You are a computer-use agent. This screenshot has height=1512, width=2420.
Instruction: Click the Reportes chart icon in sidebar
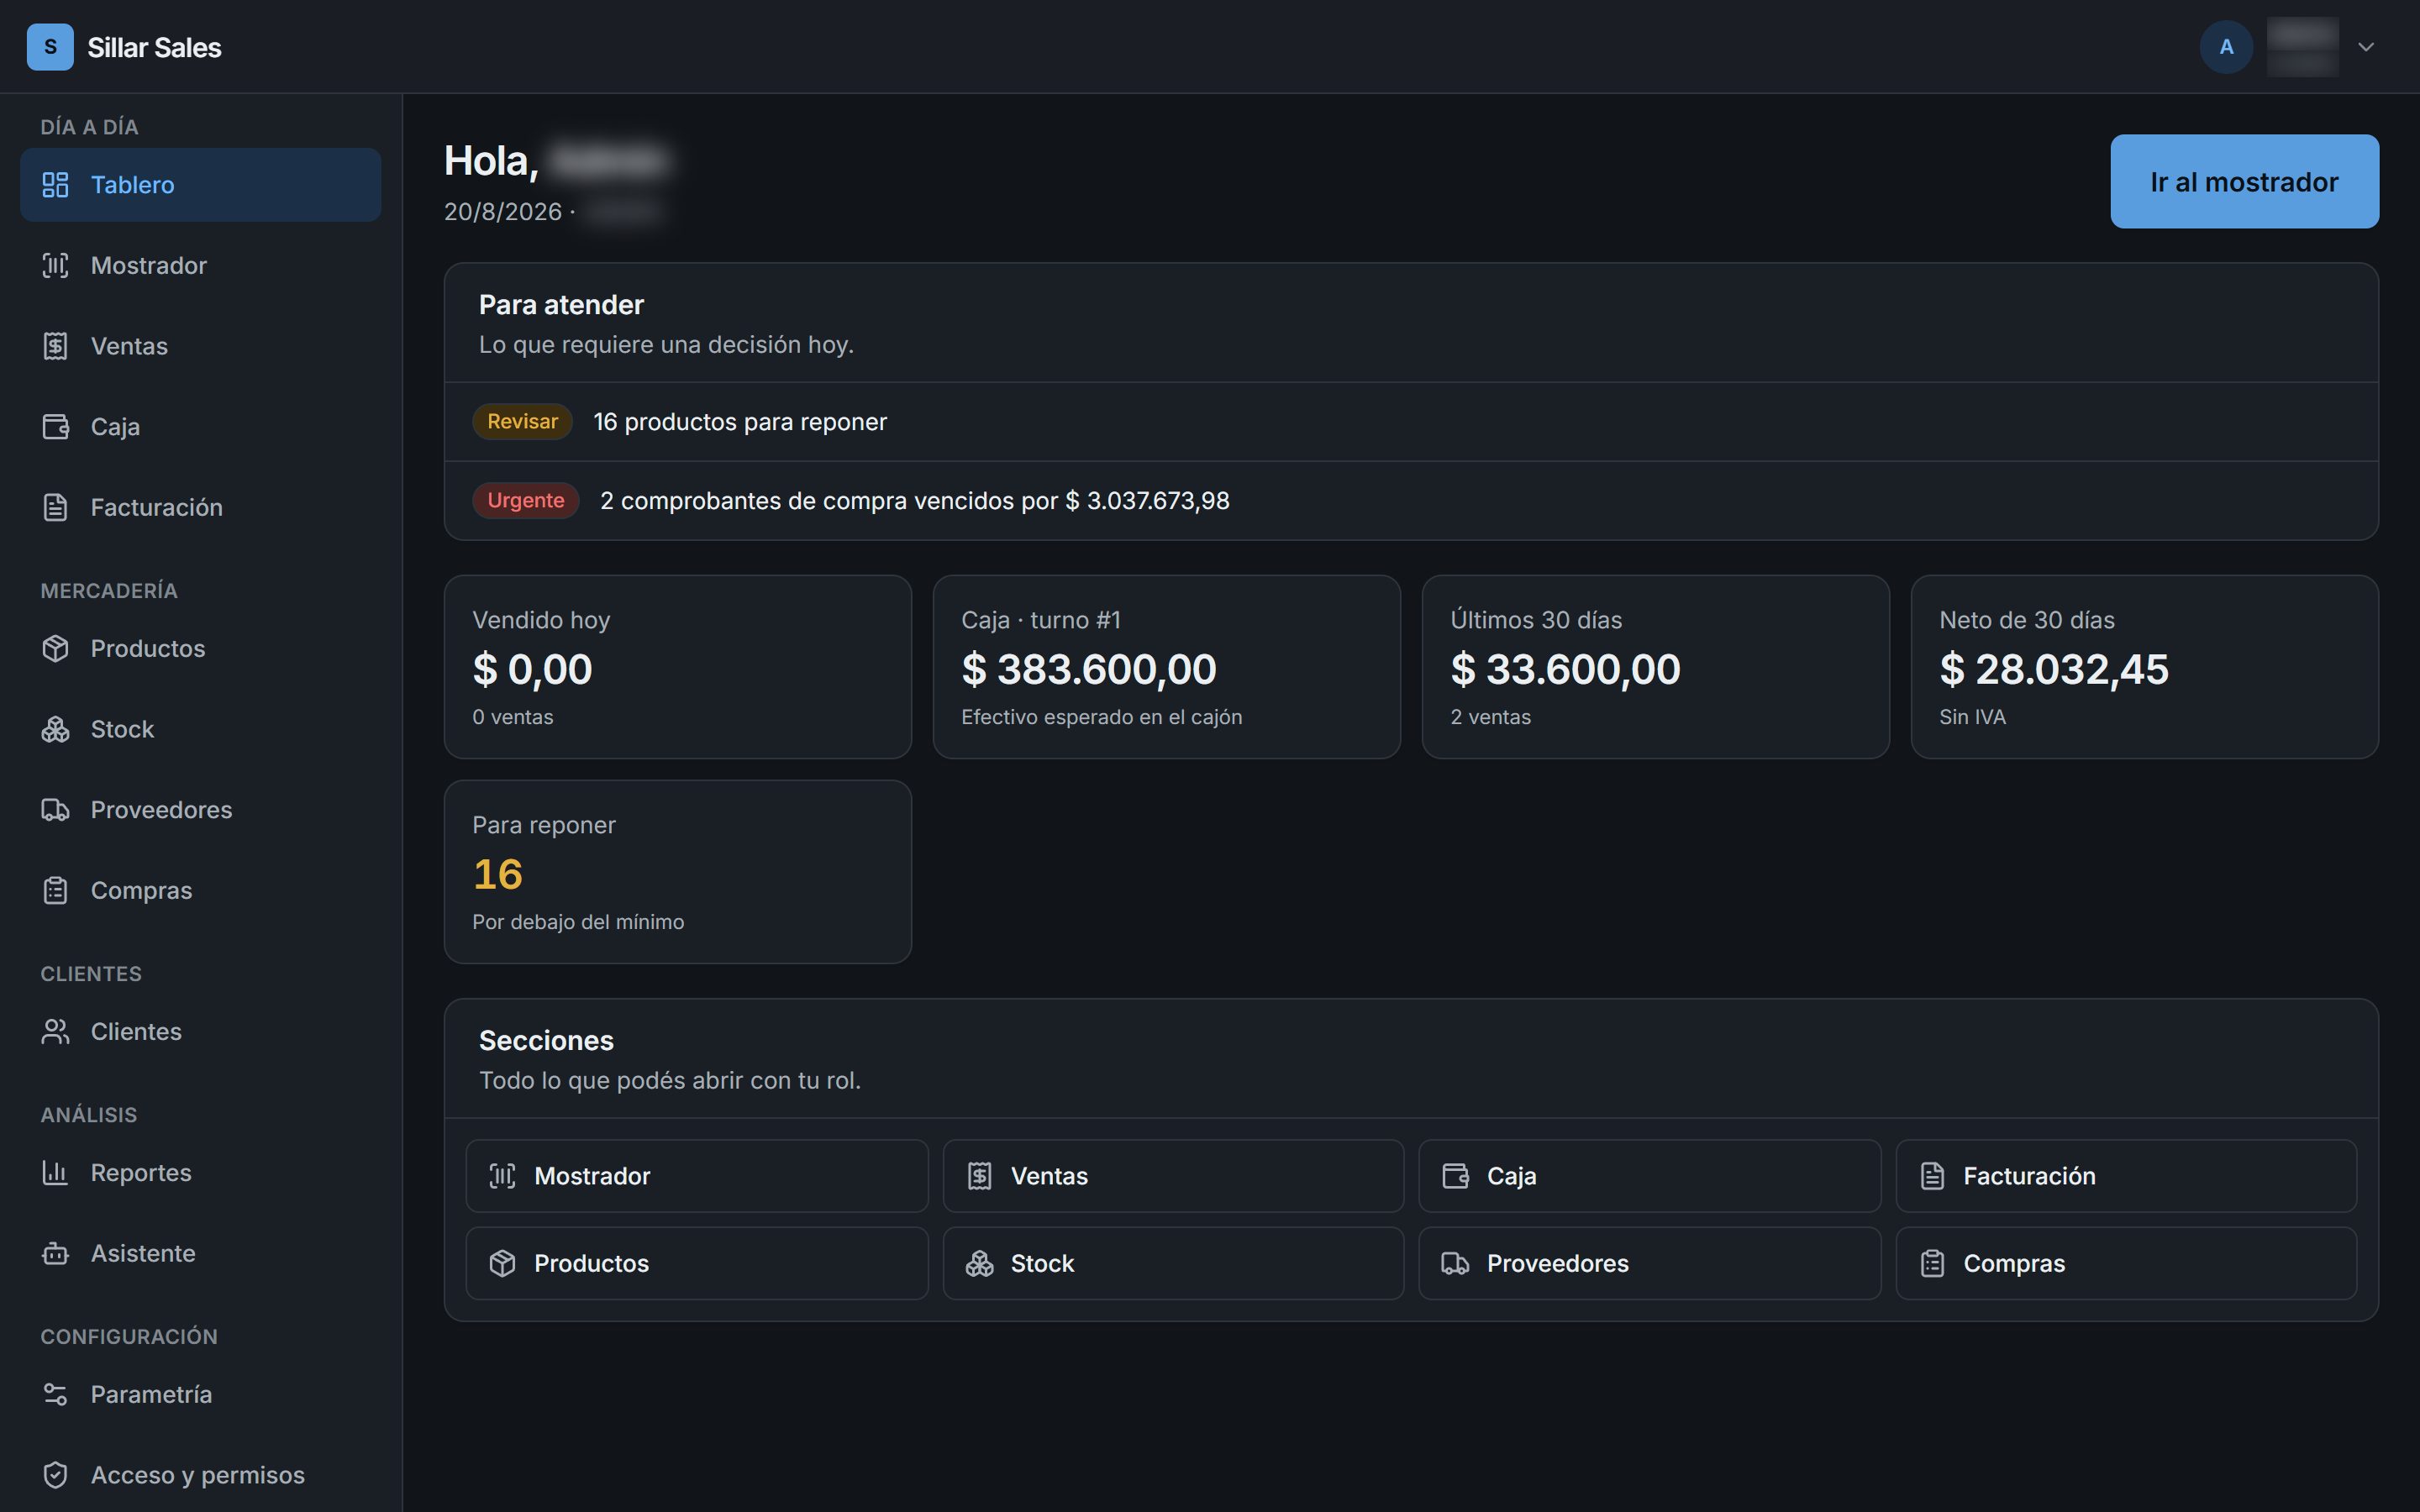pos(55,1173)
